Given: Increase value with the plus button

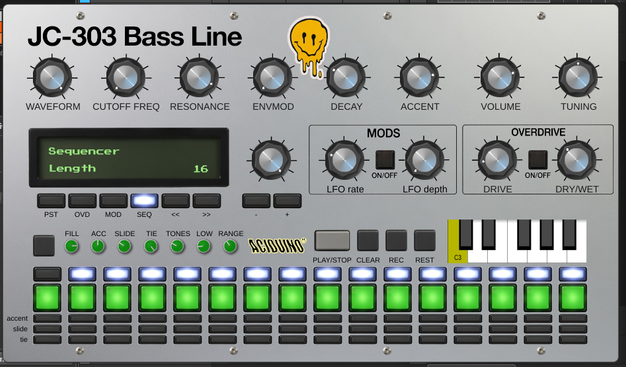Looking at the screenshot, I should click(x=287, y=200).
